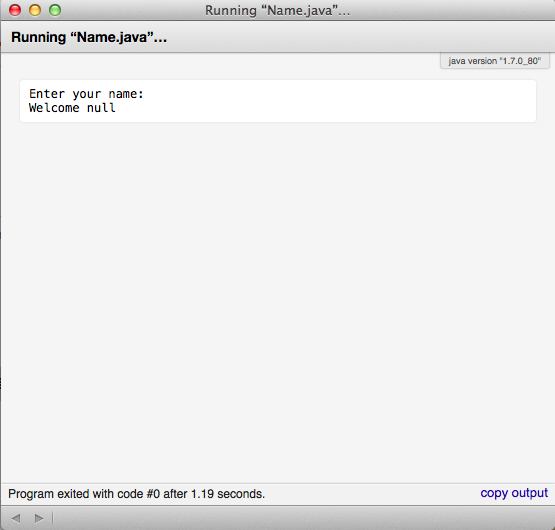This screenshot has width=555, height=530.
Task: Click the java version "1.7.0_80" tag
Action: point(494,61)
